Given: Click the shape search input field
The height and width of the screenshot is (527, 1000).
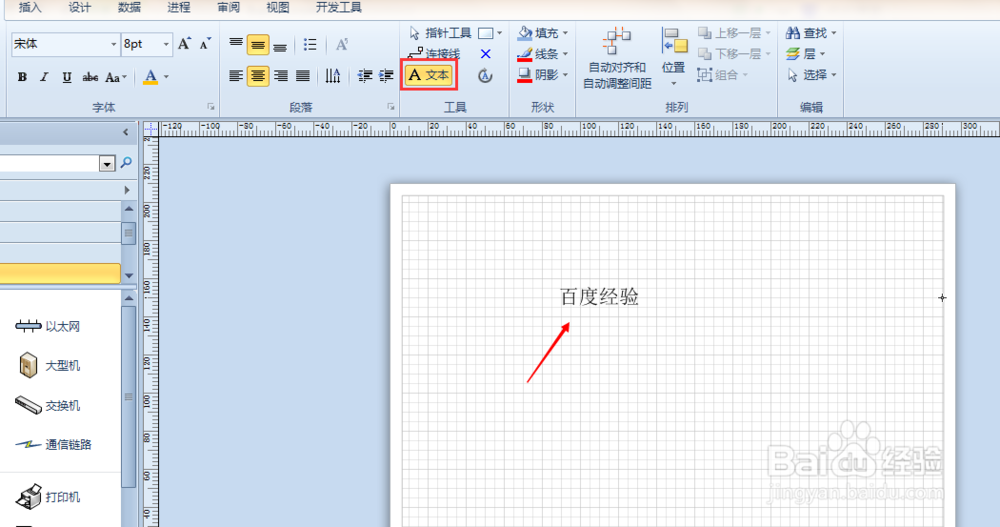Looking at the screenshot, I should pos(49,164).
